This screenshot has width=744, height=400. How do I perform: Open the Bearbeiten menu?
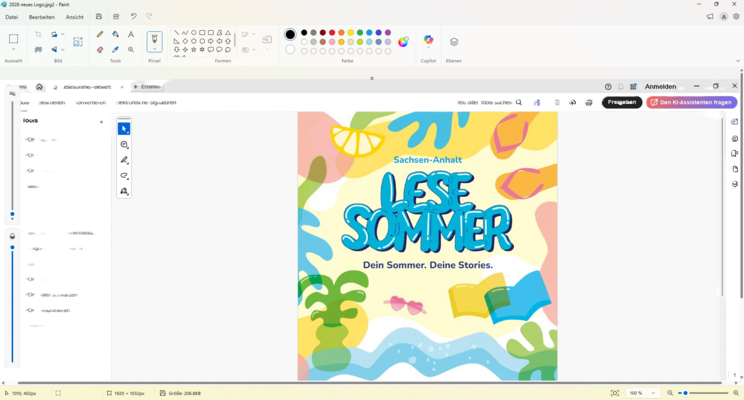coord(42,17)
